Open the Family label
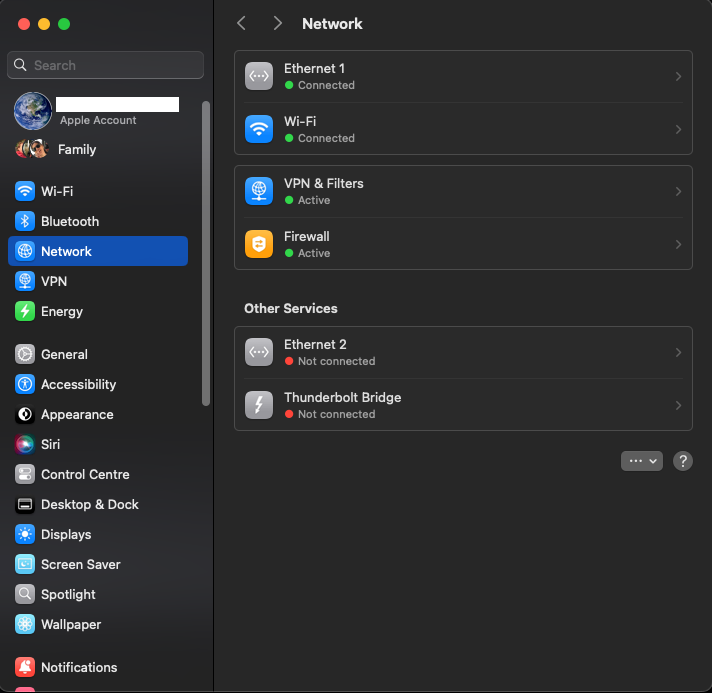 click(x=77, y=149)
